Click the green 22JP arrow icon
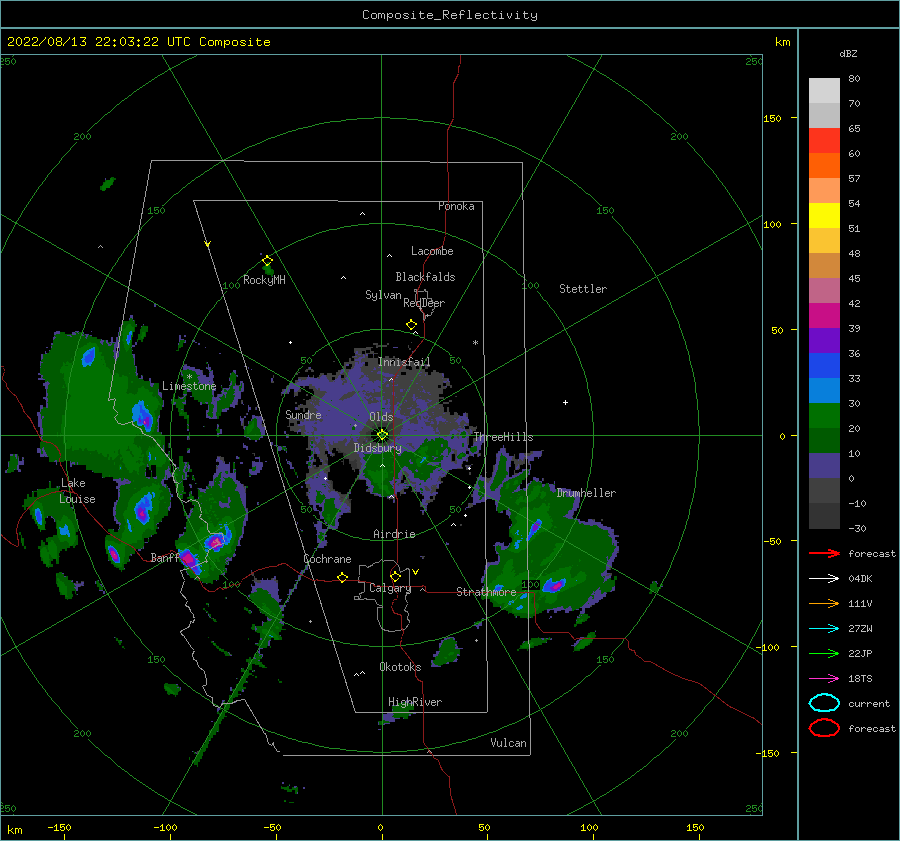 tap(824, 653)
